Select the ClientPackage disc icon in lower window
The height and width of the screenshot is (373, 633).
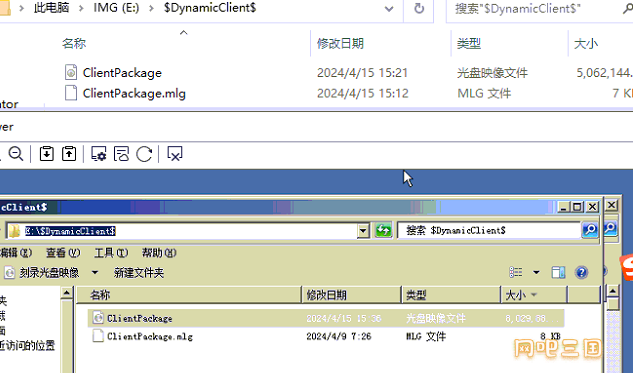(x=98, y=318)
